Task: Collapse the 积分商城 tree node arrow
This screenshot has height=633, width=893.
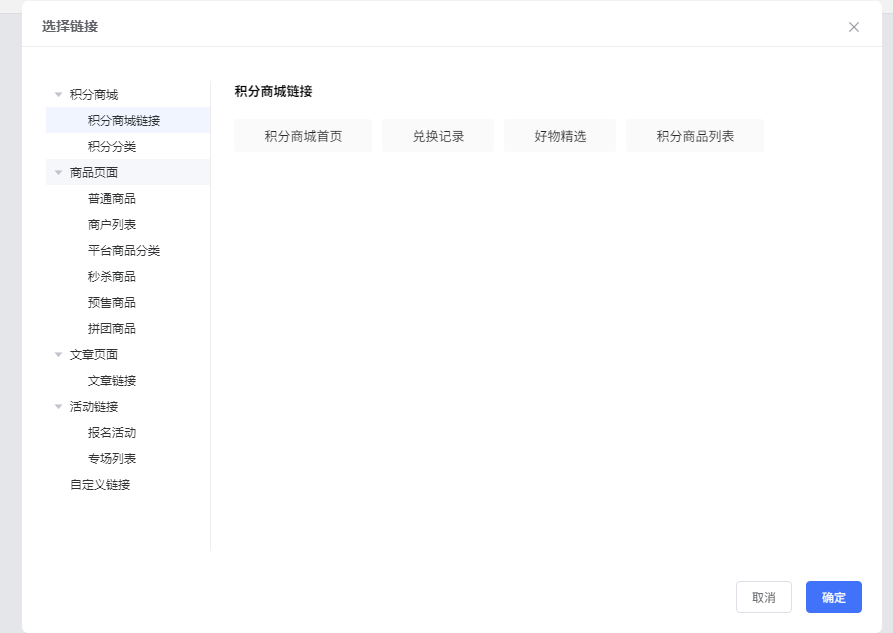Action: [59, 95]
